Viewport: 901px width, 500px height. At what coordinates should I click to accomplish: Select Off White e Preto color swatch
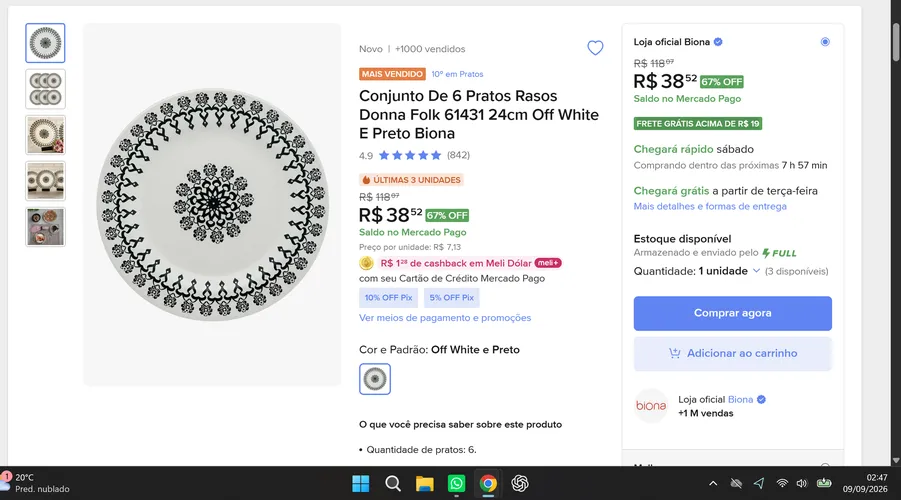click(x=375, y=379)
